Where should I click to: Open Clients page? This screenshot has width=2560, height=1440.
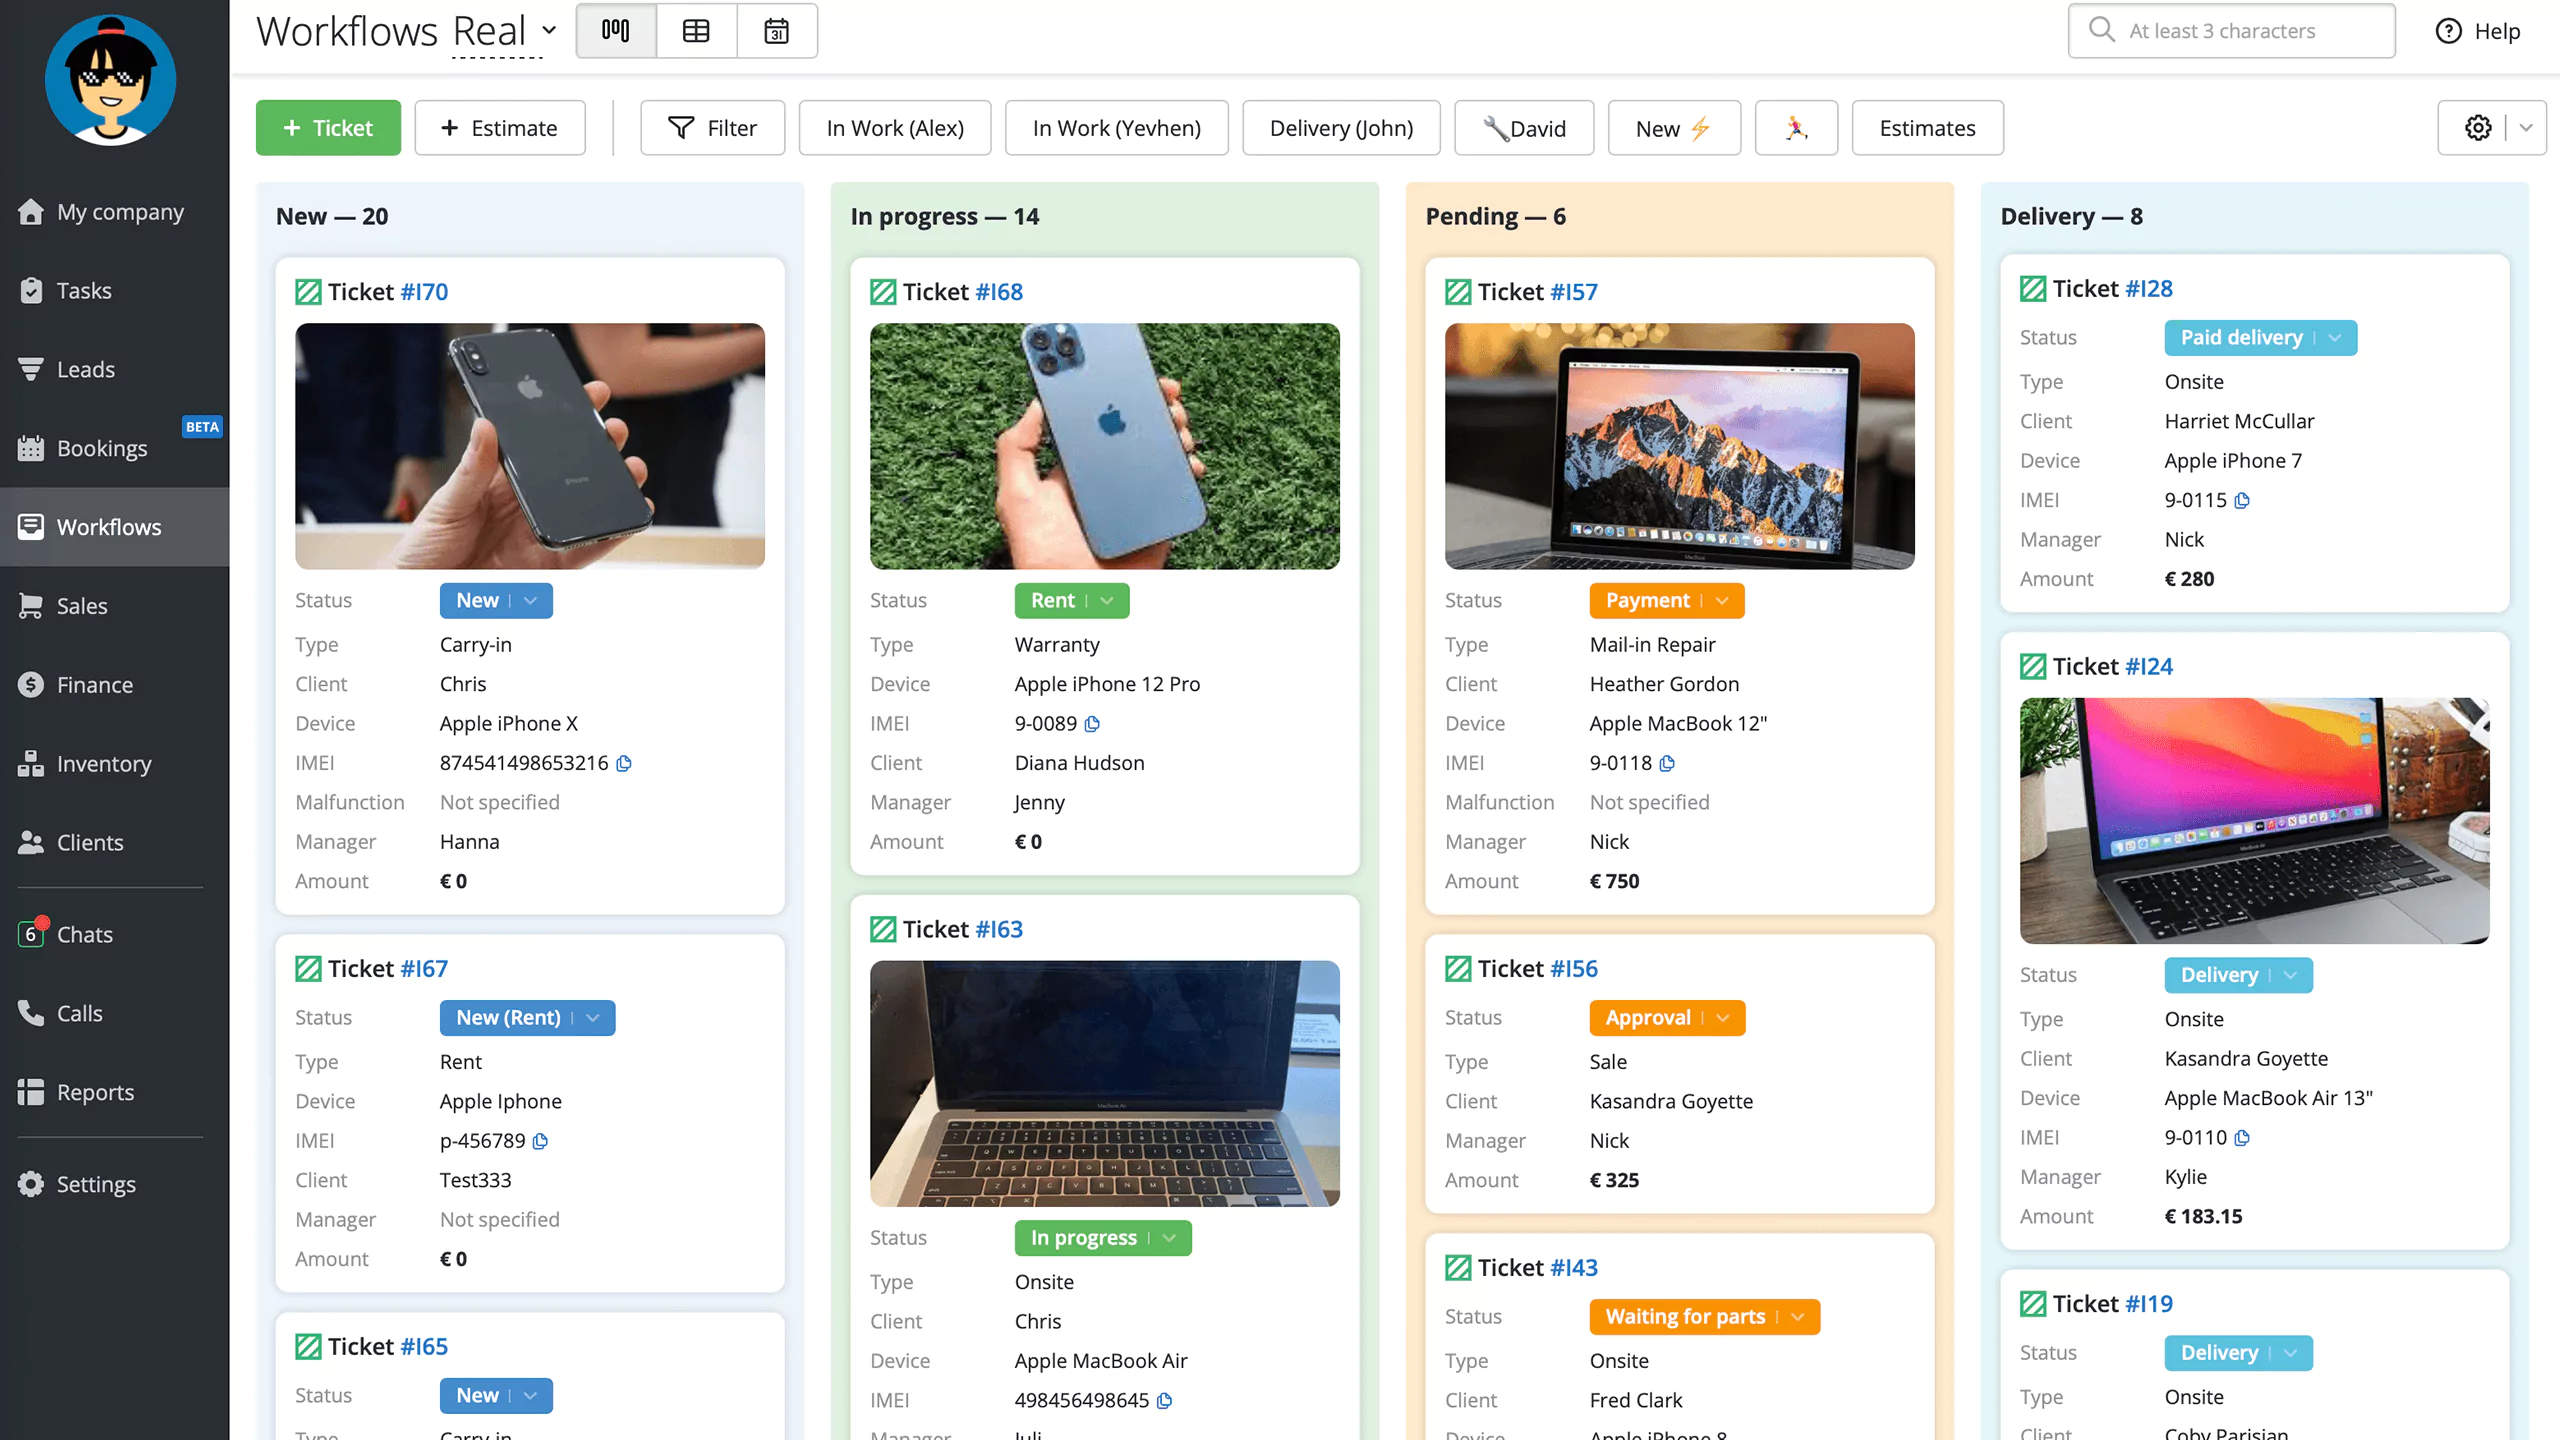click(115, 843)
